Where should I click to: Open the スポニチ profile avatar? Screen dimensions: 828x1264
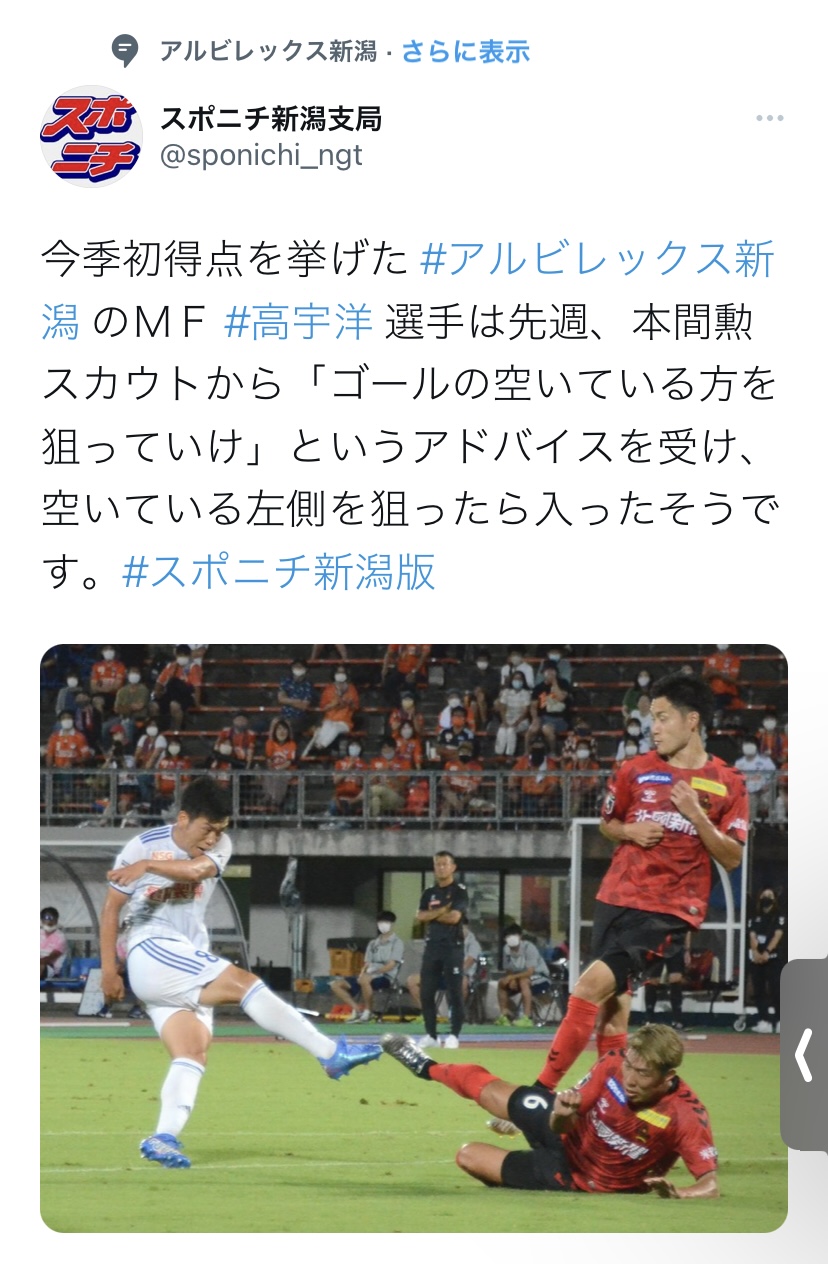tap(91, 137)
